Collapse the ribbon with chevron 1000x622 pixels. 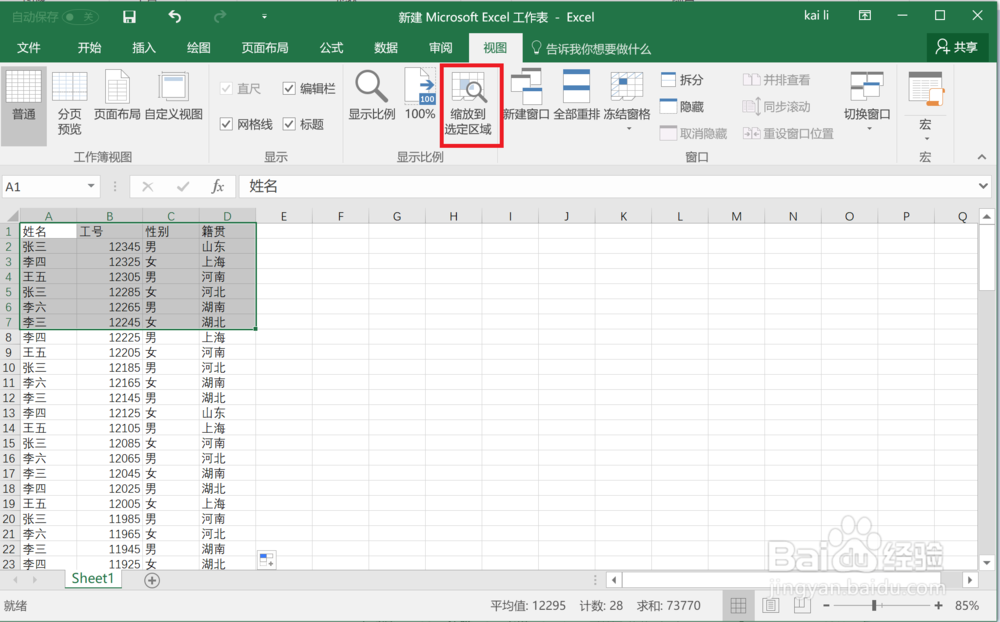click(x=982, y=157)
